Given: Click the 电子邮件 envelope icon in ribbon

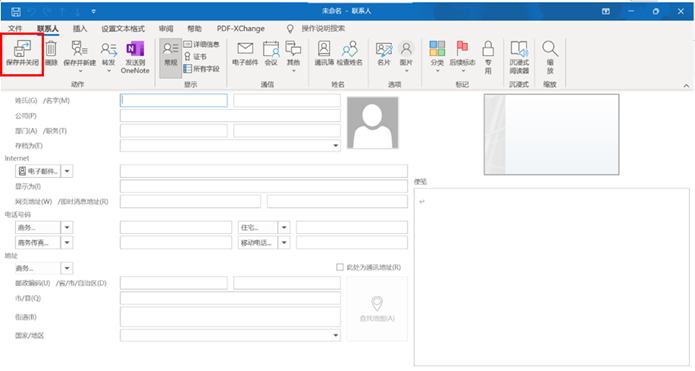Looking at the screenshot, I should [x=245, y=48].
